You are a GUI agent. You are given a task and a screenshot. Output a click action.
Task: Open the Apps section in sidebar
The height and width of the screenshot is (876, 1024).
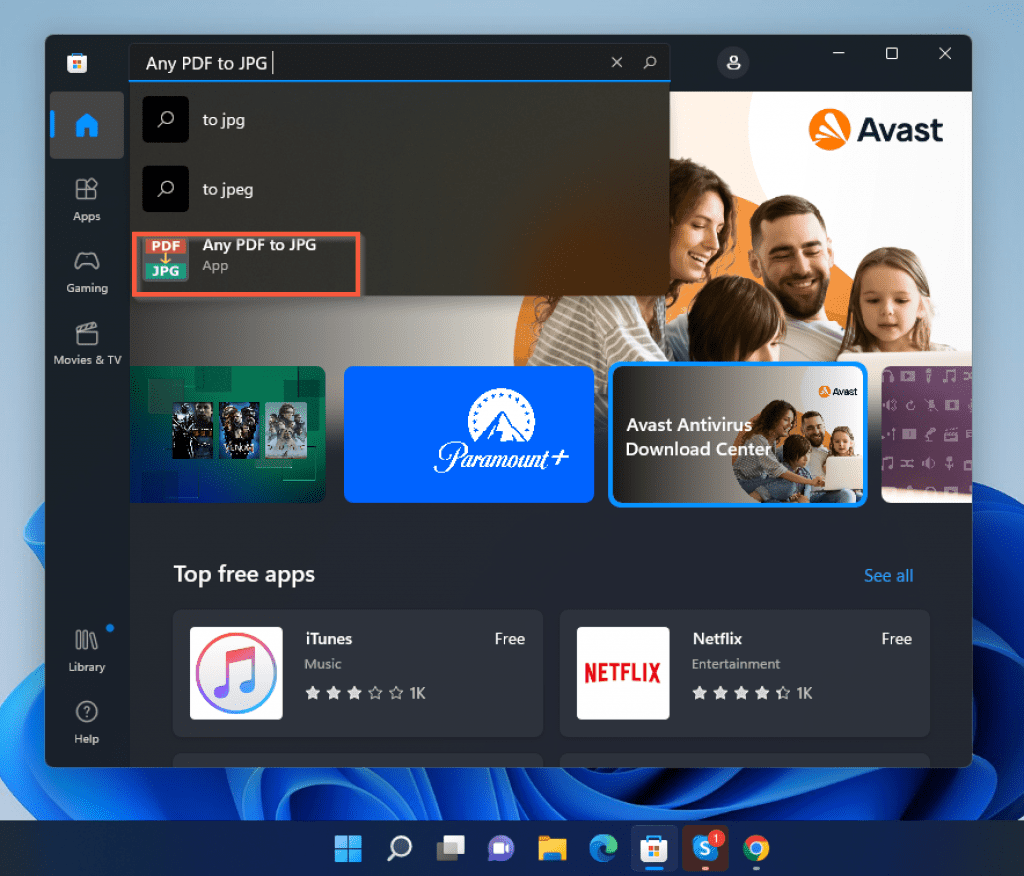point(87,199)
